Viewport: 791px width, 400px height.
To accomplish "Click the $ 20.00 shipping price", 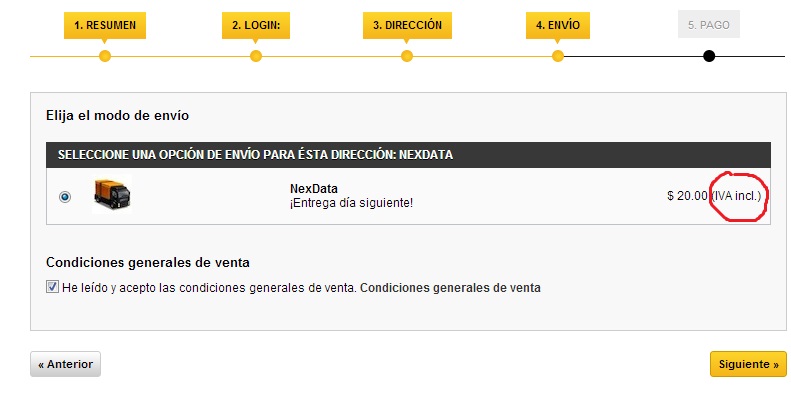I will click(687, 196).
